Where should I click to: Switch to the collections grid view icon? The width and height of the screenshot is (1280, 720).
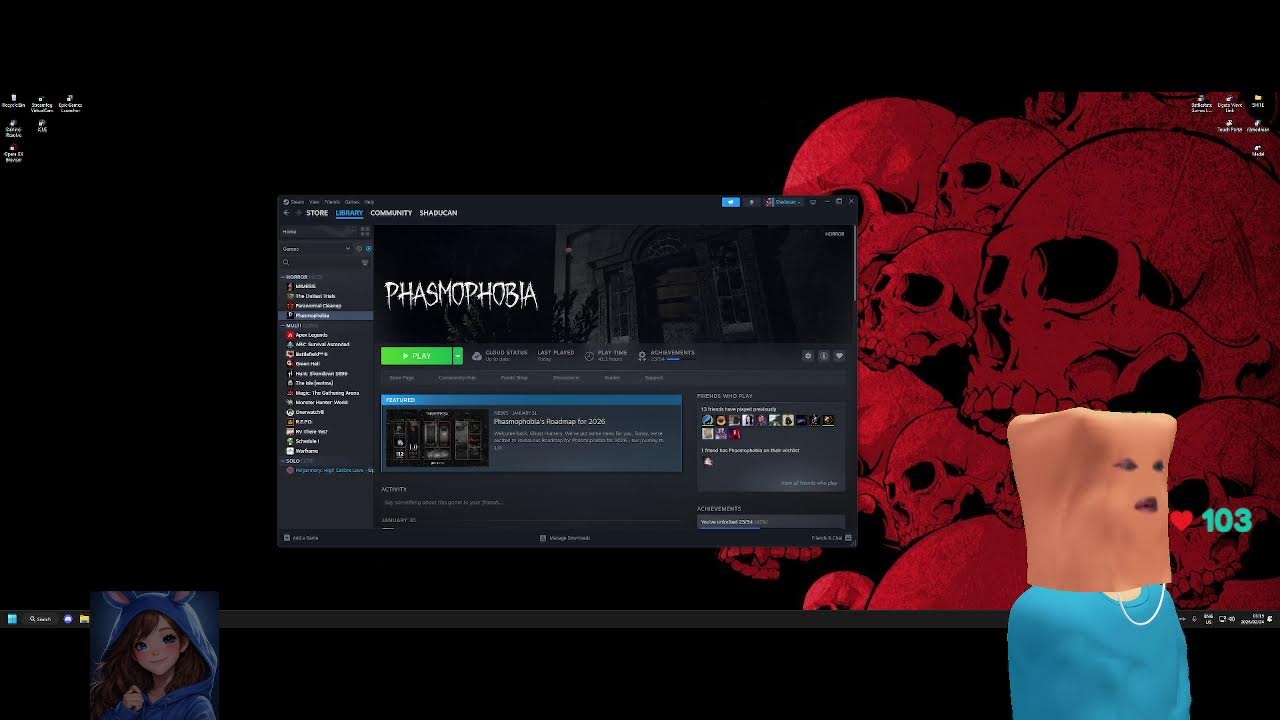point(365,232)
